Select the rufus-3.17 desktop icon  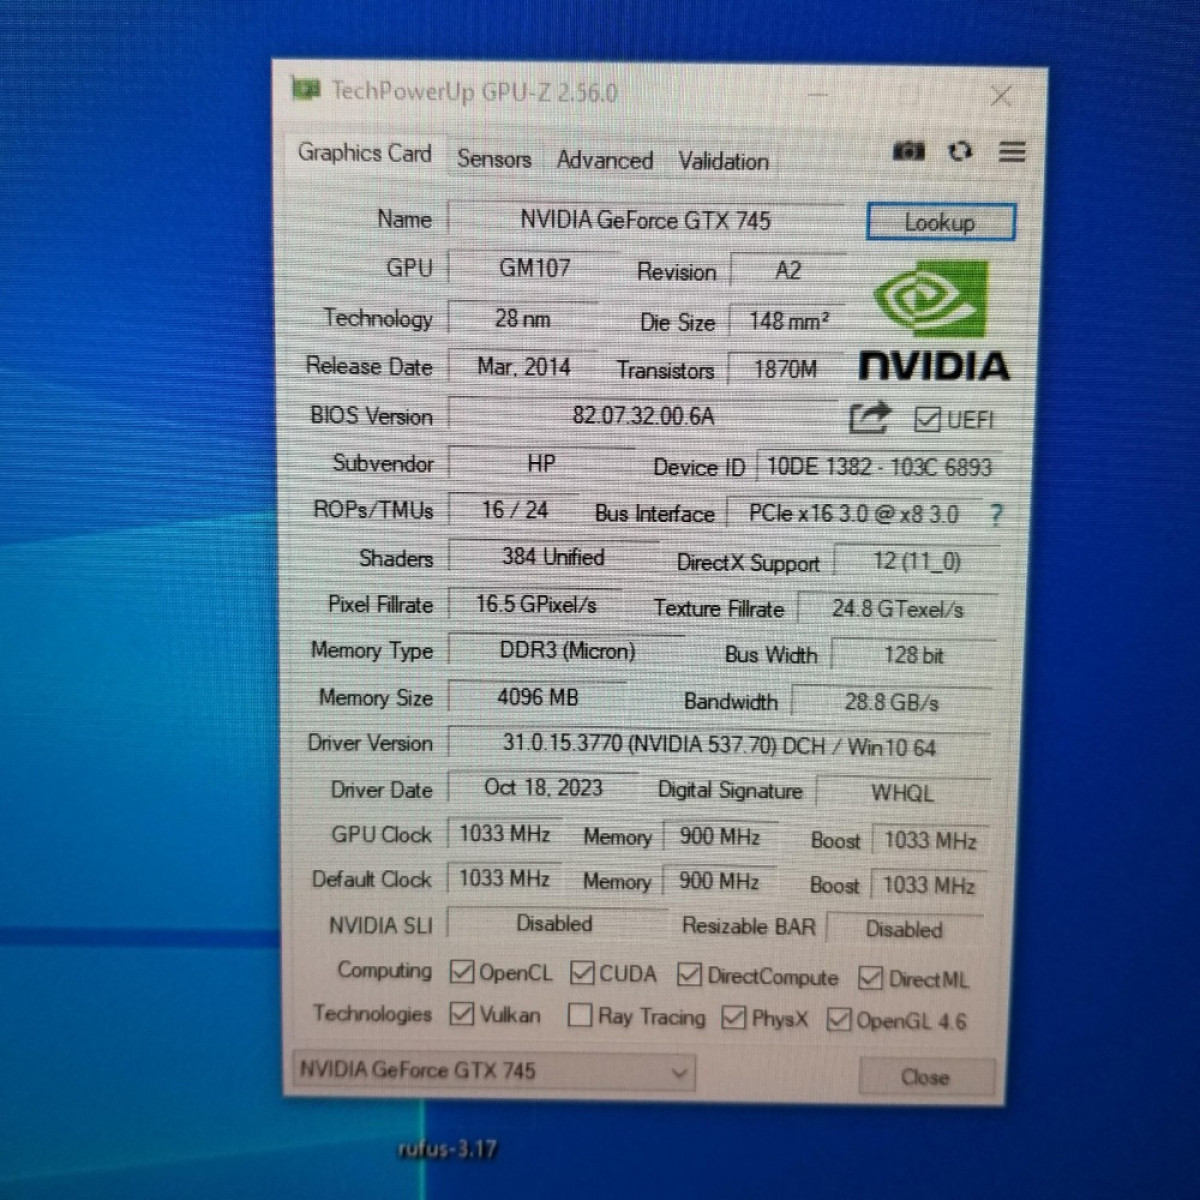point(446,1149)
